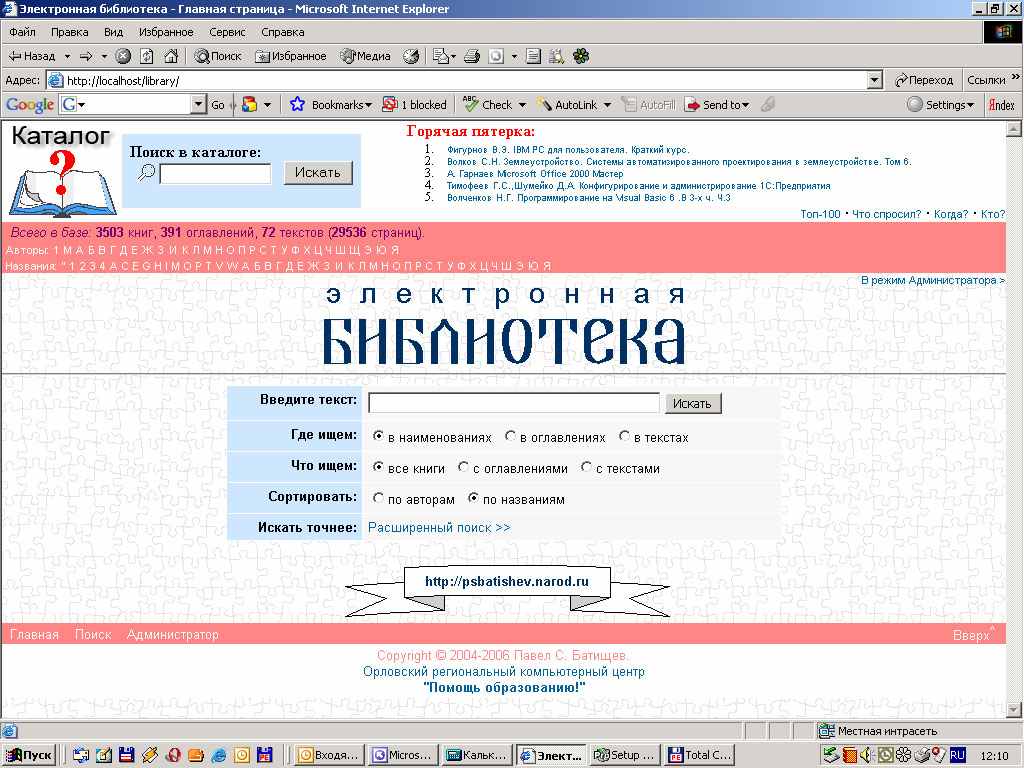This screenshot has height=768, width=1024.
Task: Select 'в текстах' radio button
Action: tap(624, 436)
